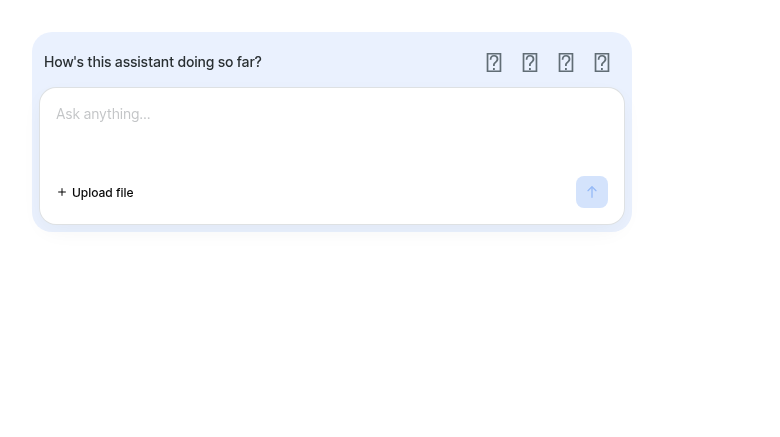Click the plus icon beside Upload file
Screen dimensions: 780x437
click(x=62, y=192)
